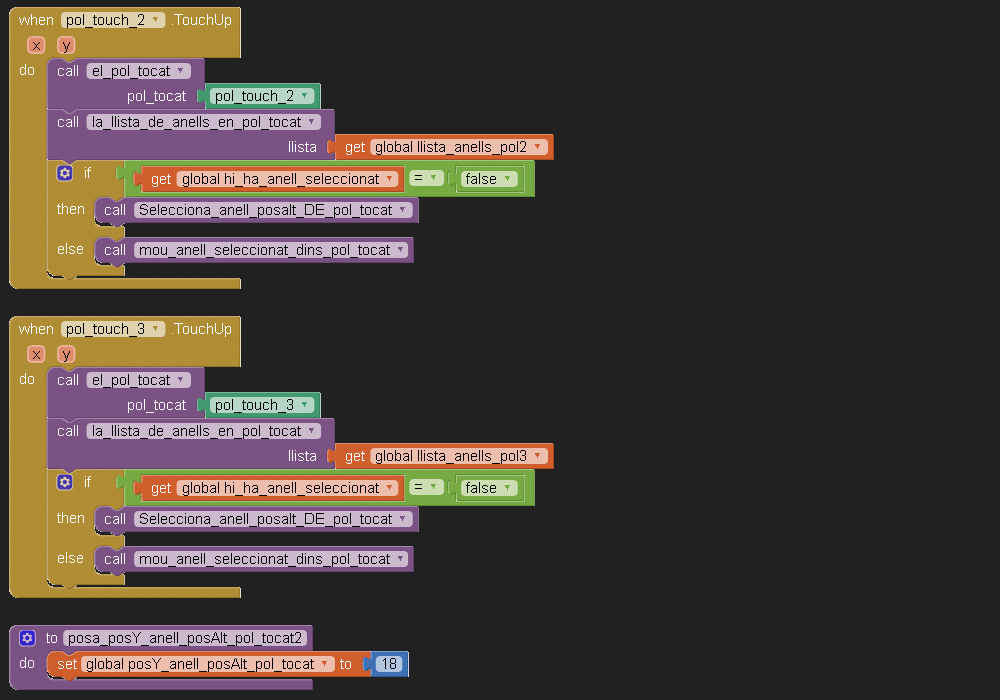Screen dimensions: 1000x700
Task: Click the procedure name posa_posY_anell_posAlt_pol_tocat2
Action: click(187, 638)
